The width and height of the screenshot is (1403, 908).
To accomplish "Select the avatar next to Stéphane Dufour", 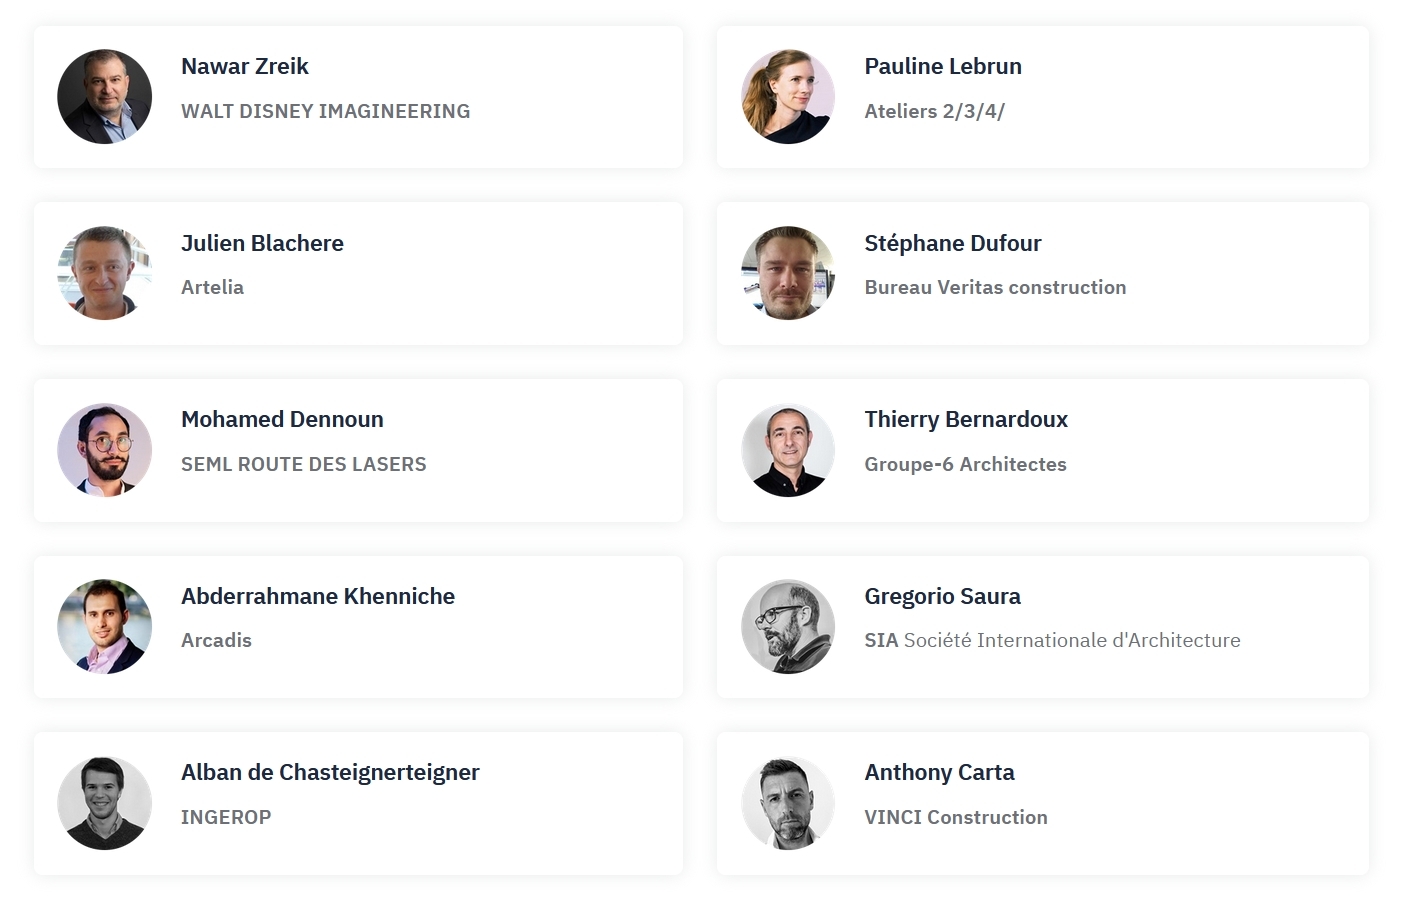I will (x=788, y=273).
